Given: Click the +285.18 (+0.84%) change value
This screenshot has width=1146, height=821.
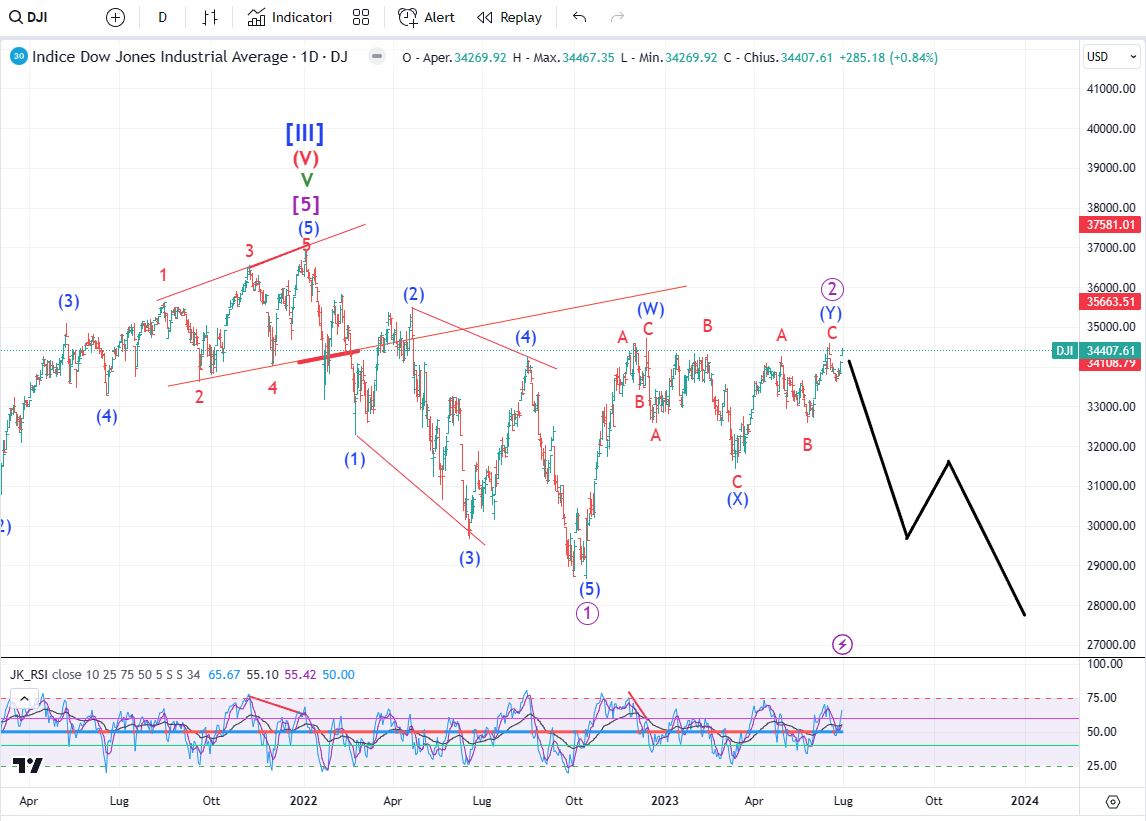Looking at the screenshot, I should (x=888, y=57).
